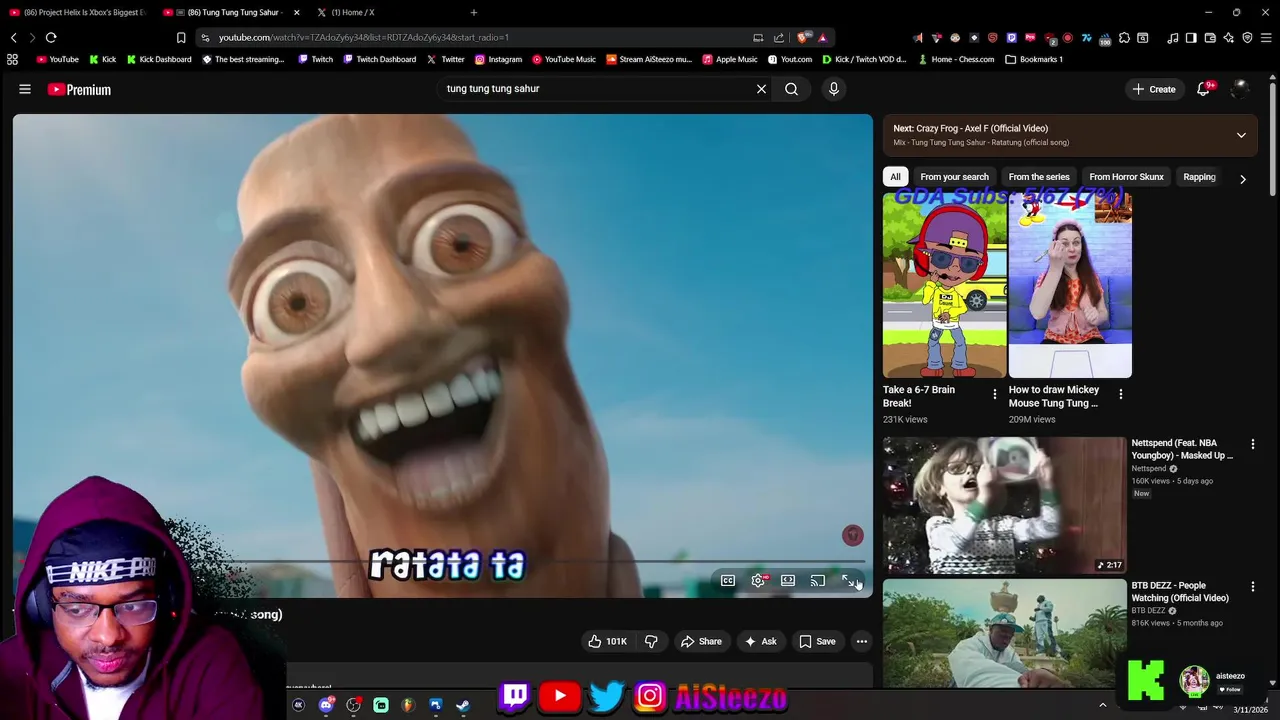Dislike the video
The width and height of the screenshot is (1280, 720).
click(651, 641)
